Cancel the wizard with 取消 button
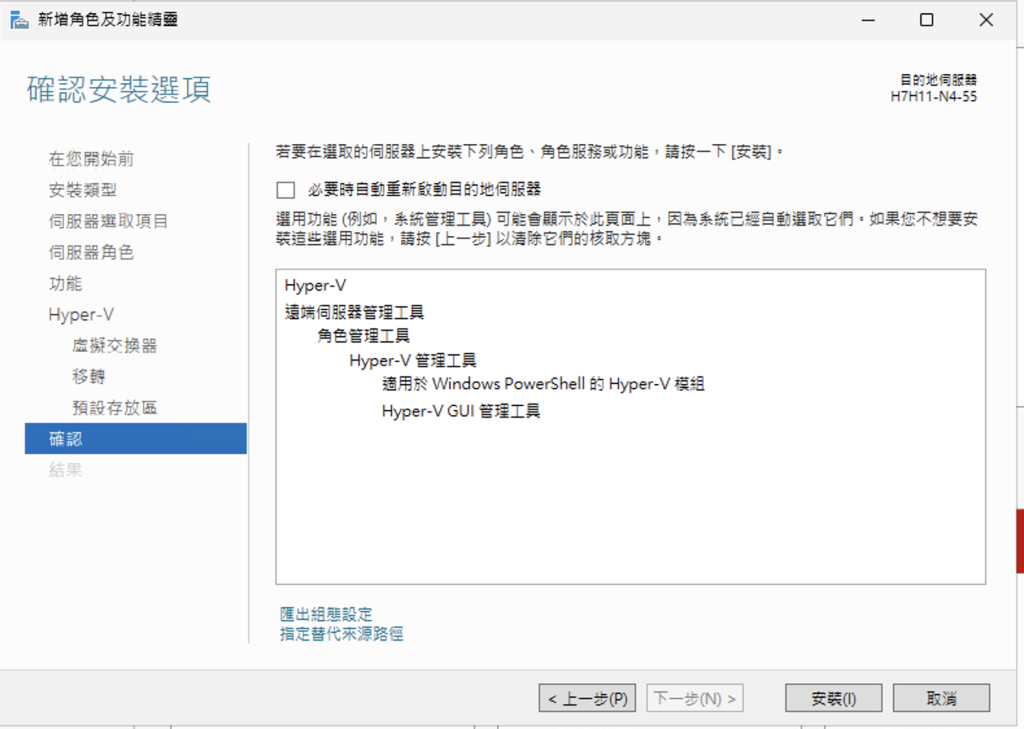The height and width of the screenshot is (729, 1024). 940,698
